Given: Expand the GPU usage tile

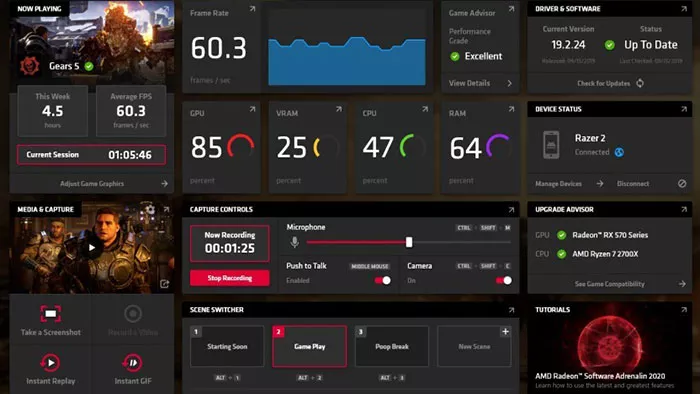Looking at the screenshot, I should [x=252, y=109].
